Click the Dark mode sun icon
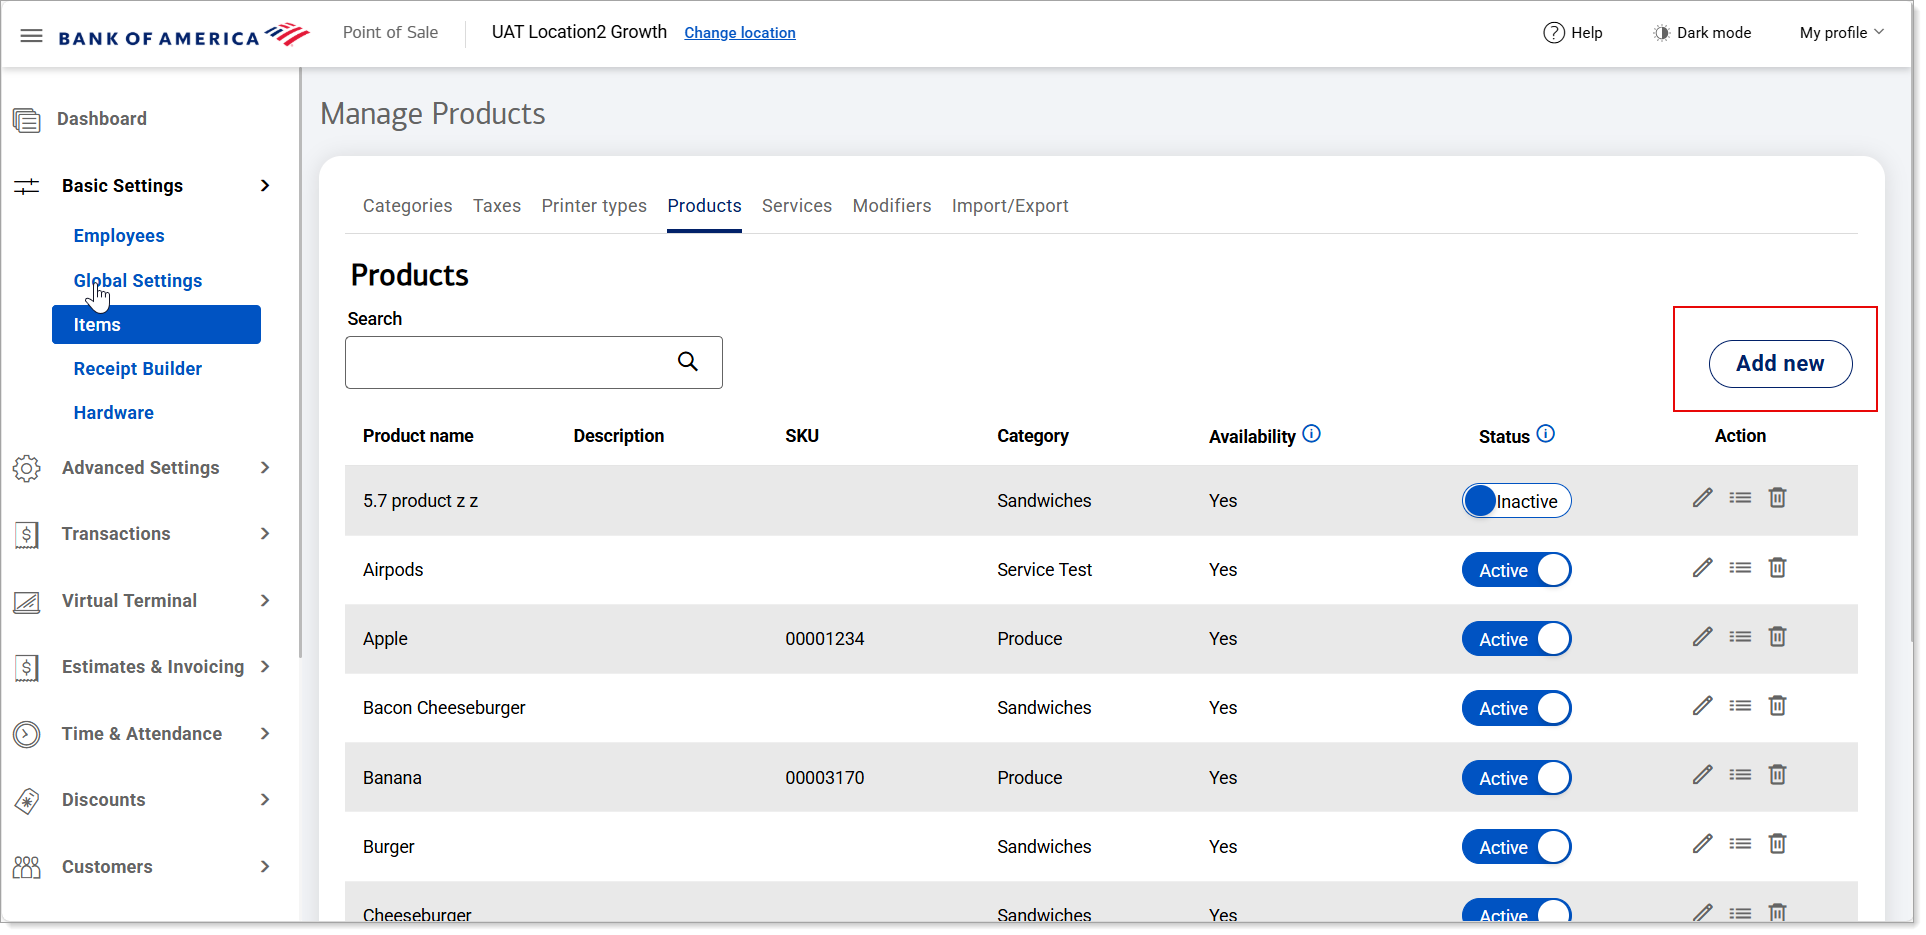Screen dimensions: 1926x935 pyautogui.click(x=1661, y=33)
